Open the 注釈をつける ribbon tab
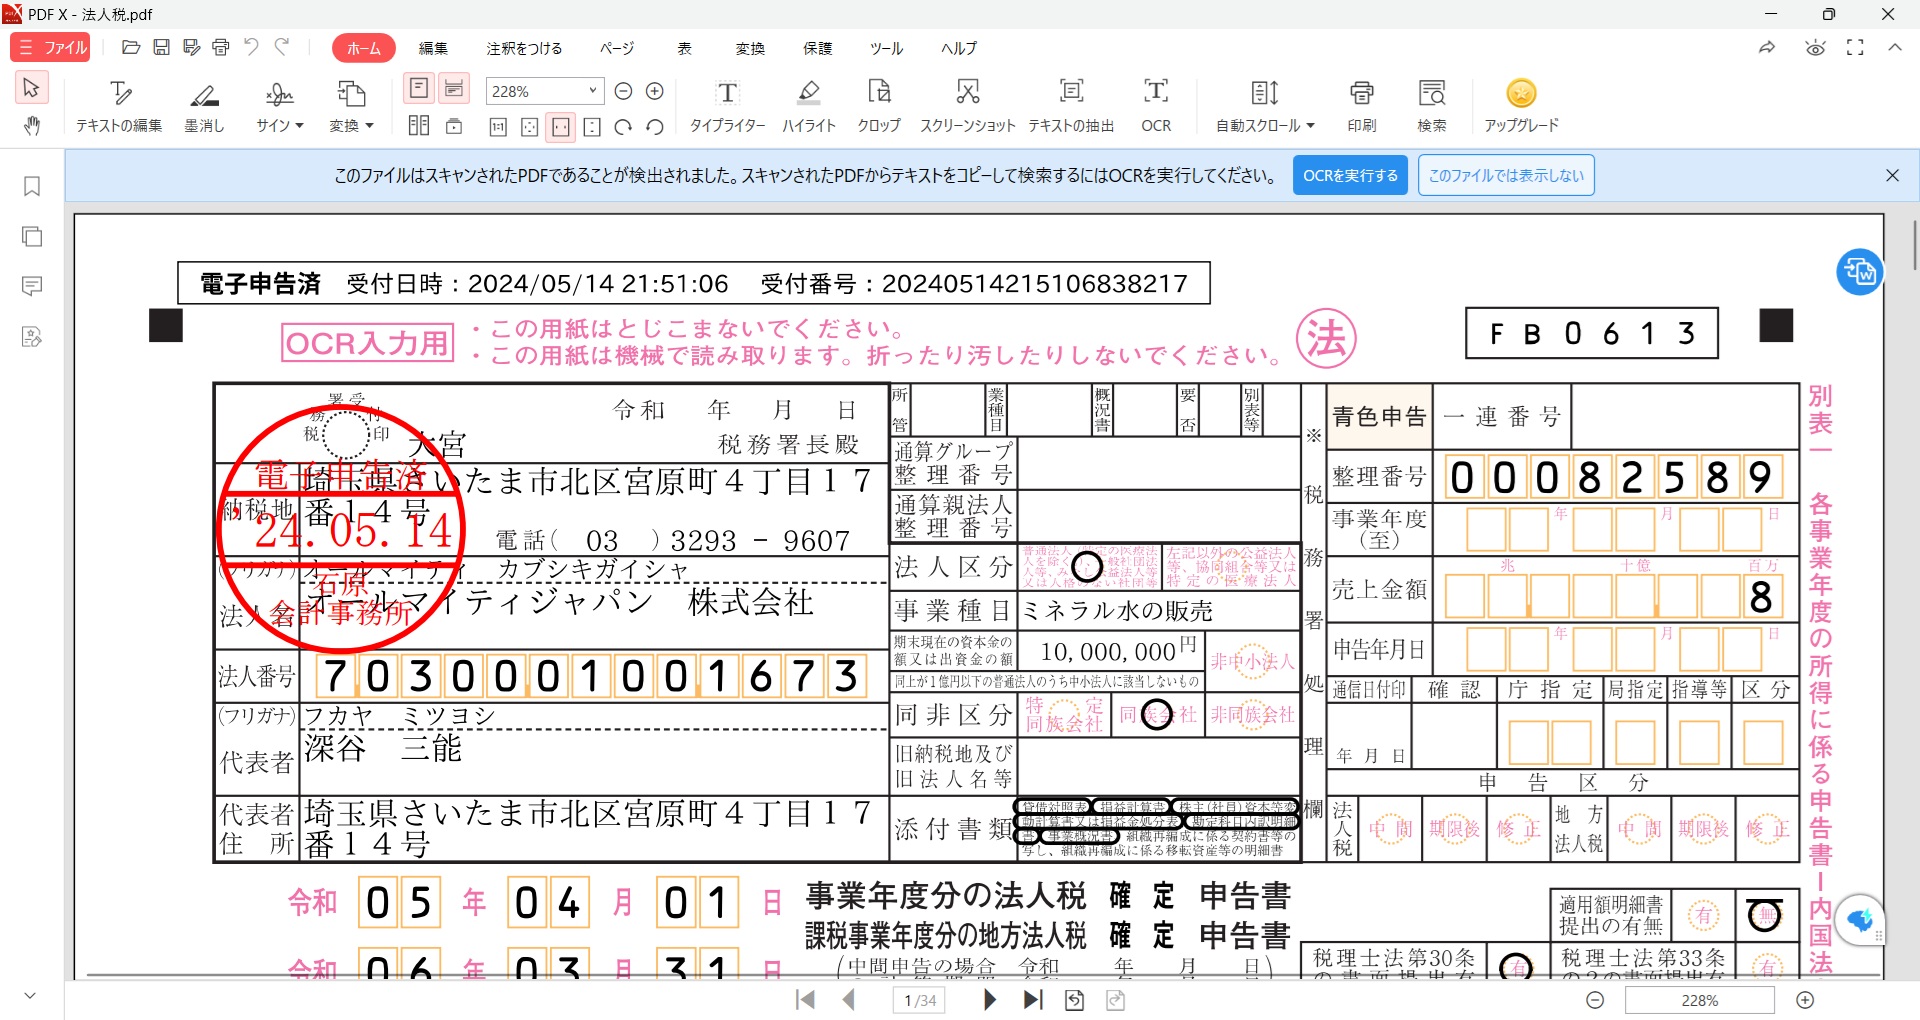 click(x=524, y=48)
